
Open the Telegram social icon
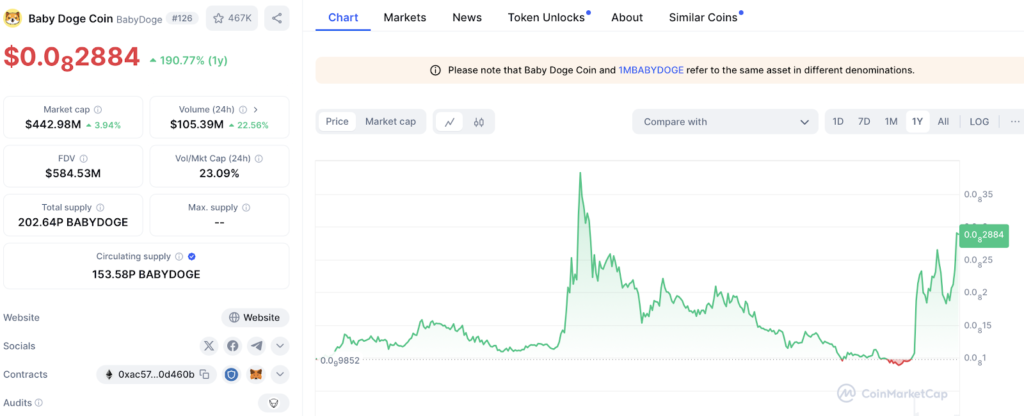pos(257,346)
